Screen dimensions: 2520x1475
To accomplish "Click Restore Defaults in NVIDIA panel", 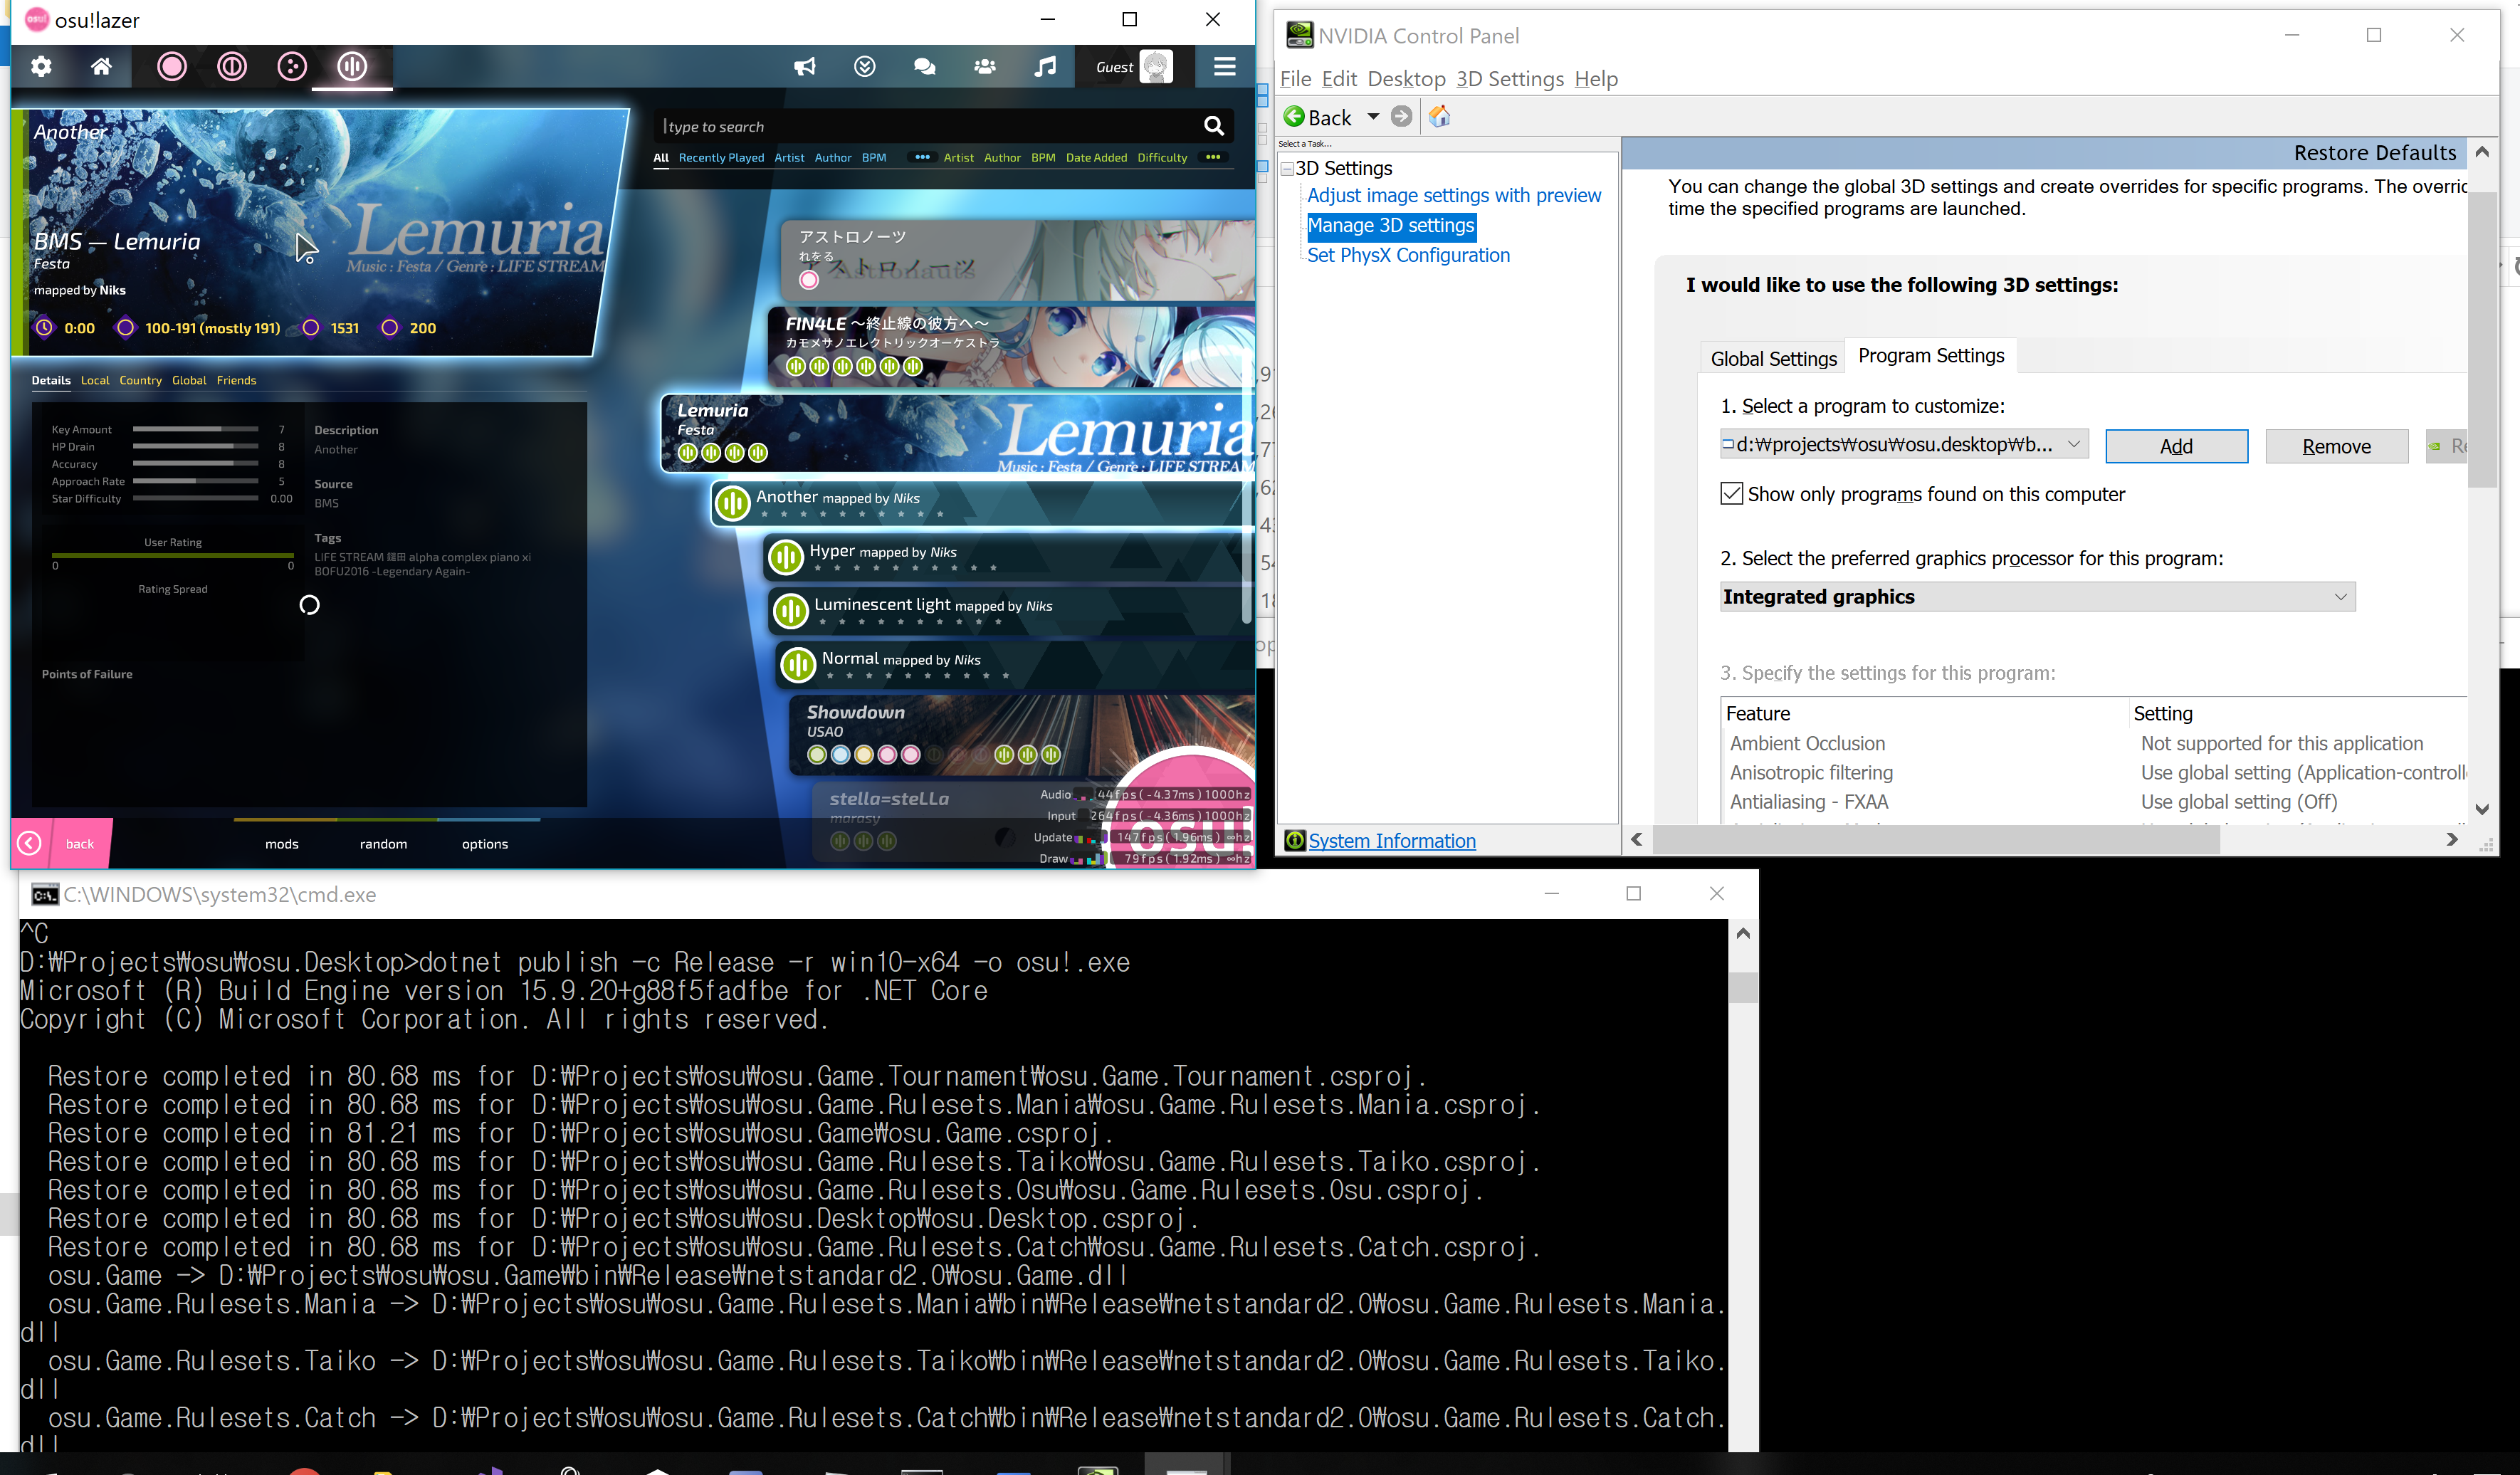I will click(2374, 153).
